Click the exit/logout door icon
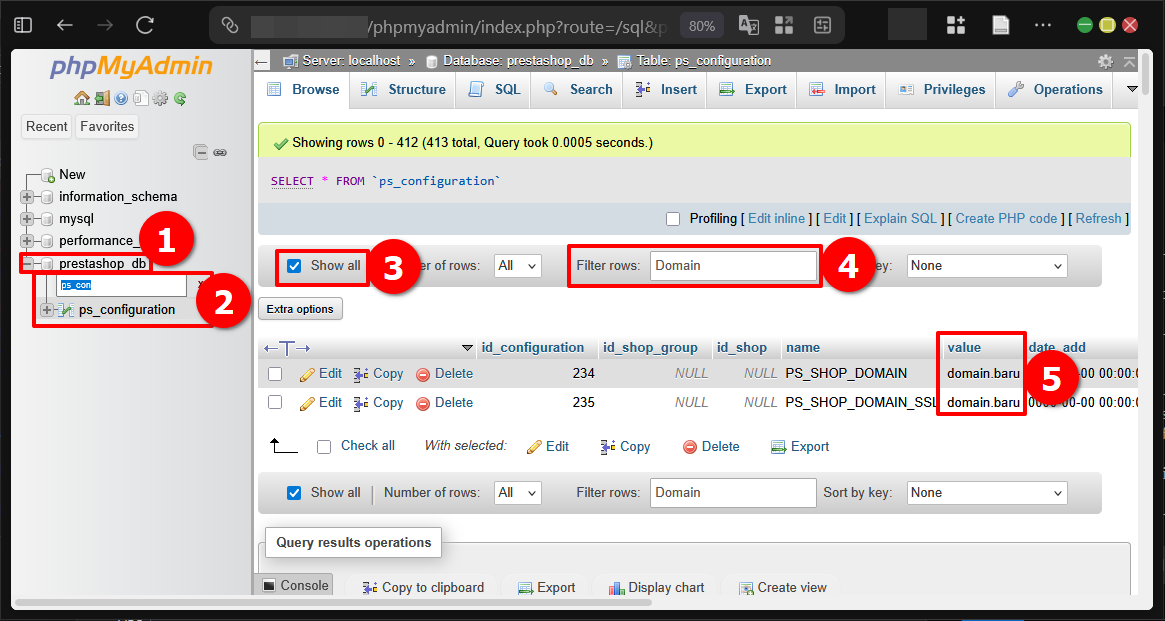 tap(102, 98)
